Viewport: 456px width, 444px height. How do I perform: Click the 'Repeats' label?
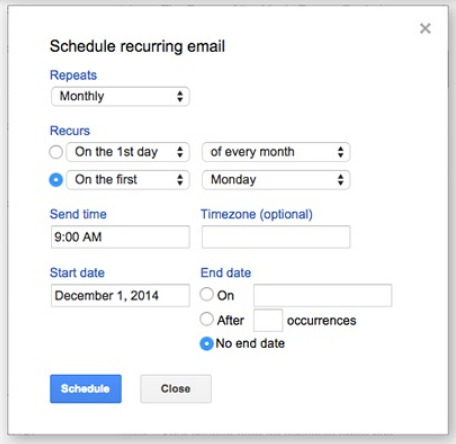click(73, 75)
